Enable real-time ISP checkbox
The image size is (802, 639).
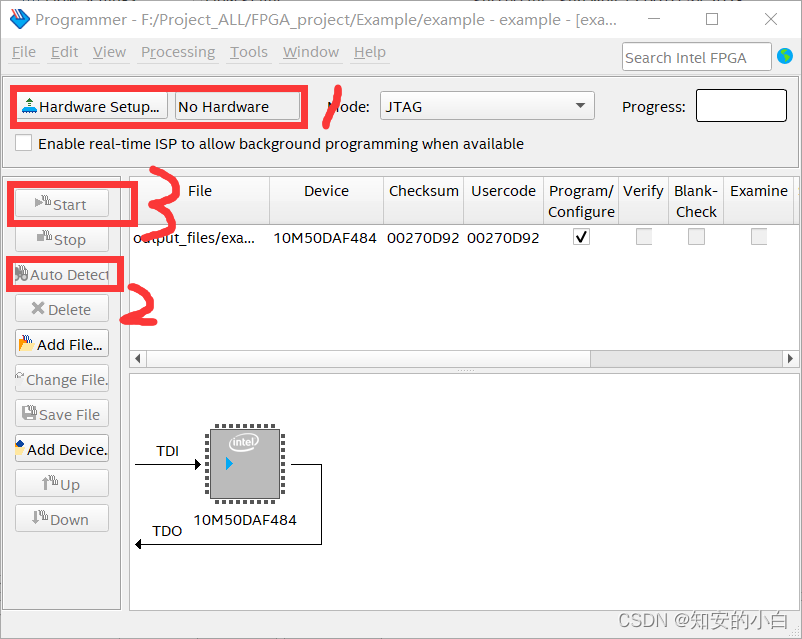[x=24, y=143]
